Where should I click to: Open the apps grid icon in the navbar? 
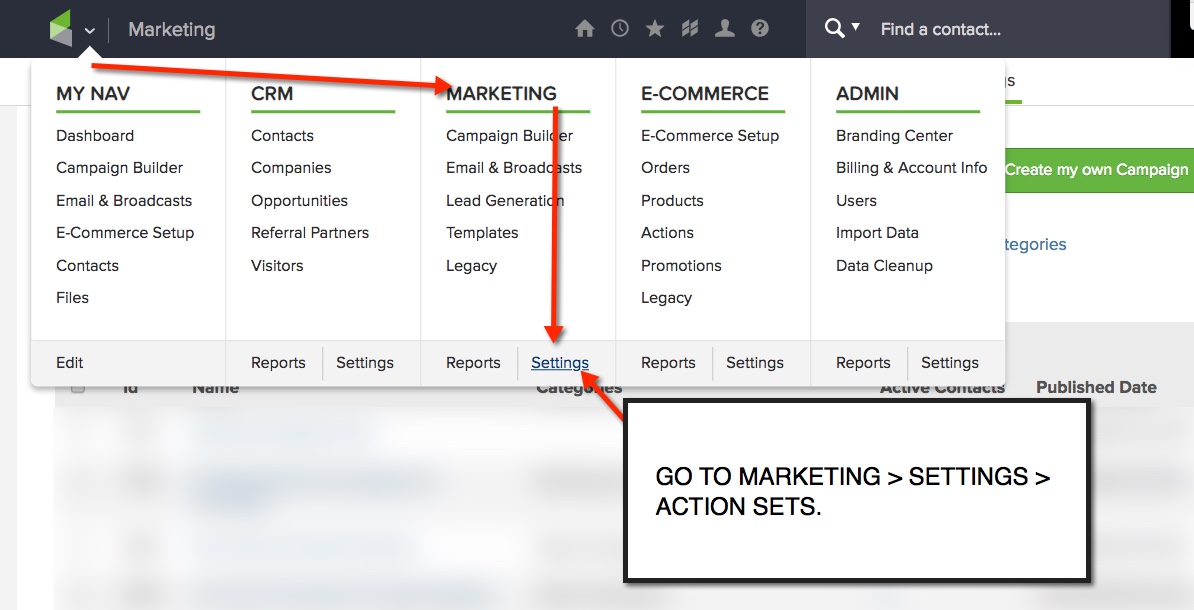690,28
